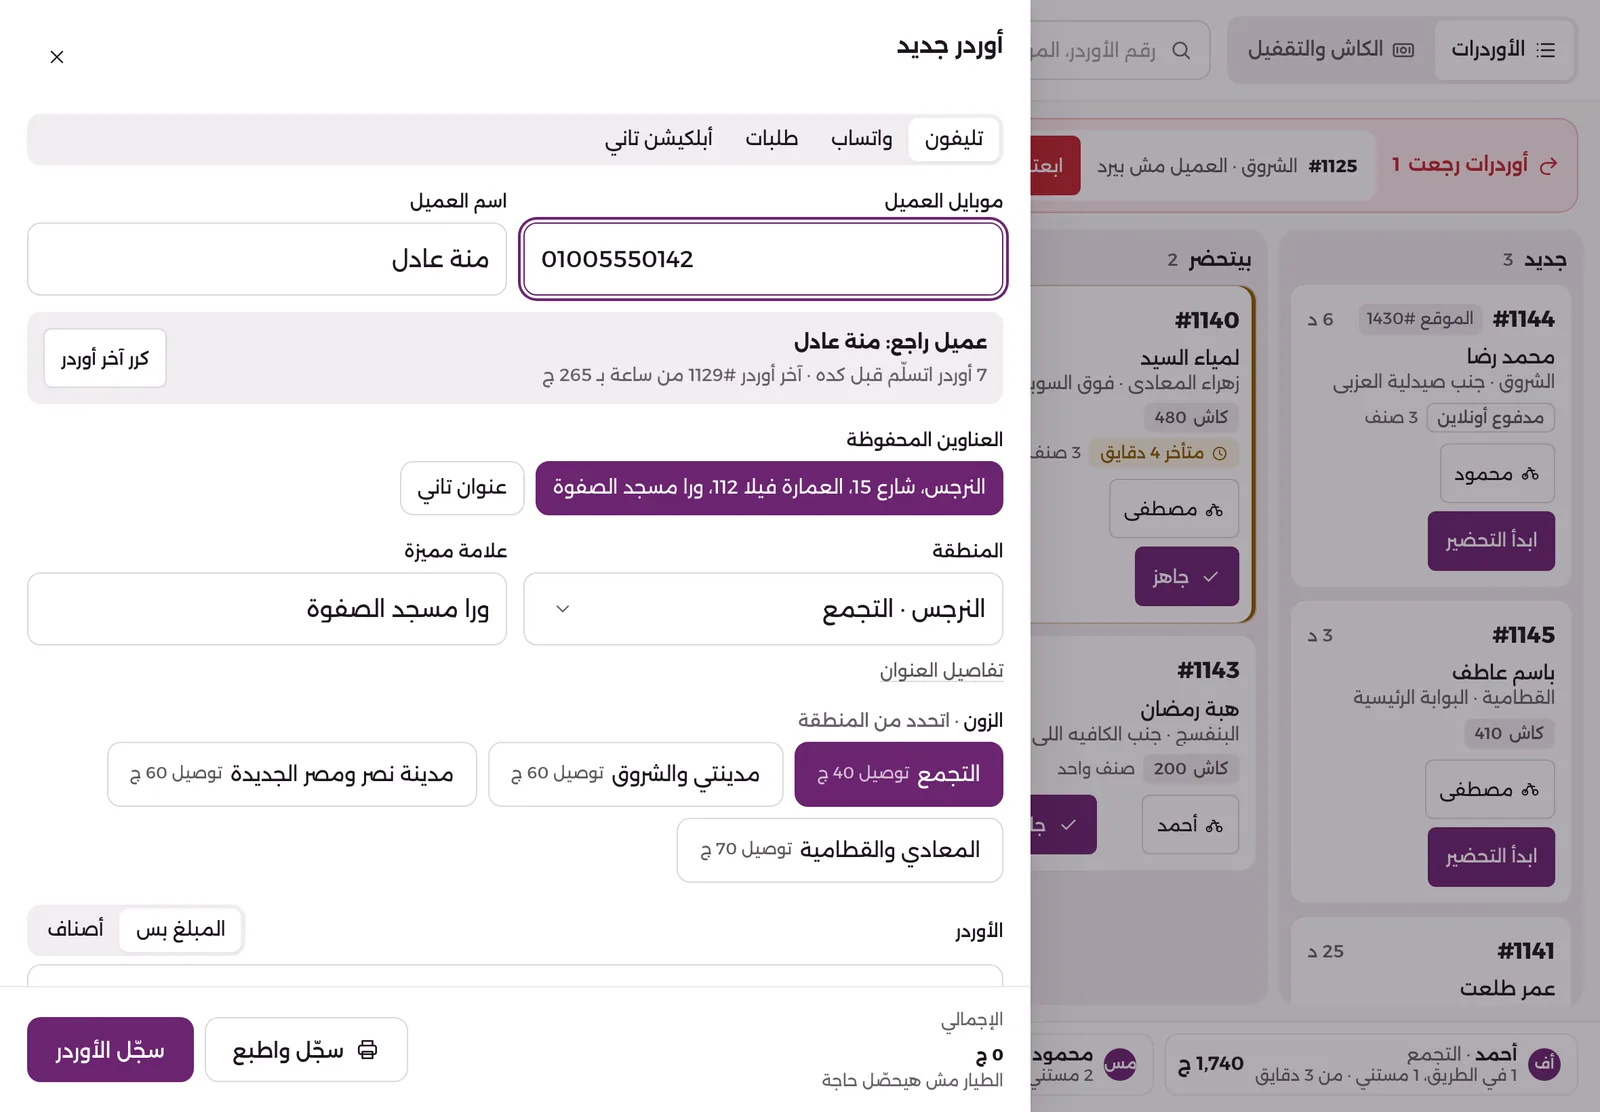The image size is (1600, 1112).
Task: Switch order entry to المبلغ بس
Action: coord(180,930)
